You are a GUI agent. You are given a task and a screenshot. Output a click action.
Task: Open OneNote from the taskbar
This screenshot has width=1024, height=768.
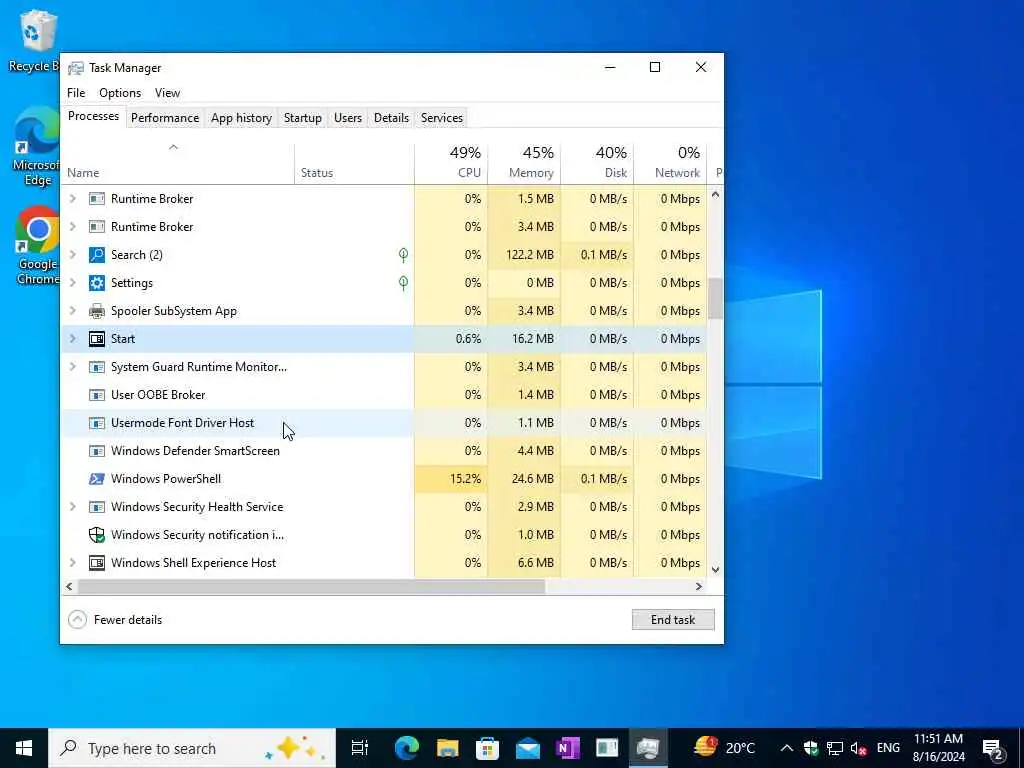pos(568,748)
